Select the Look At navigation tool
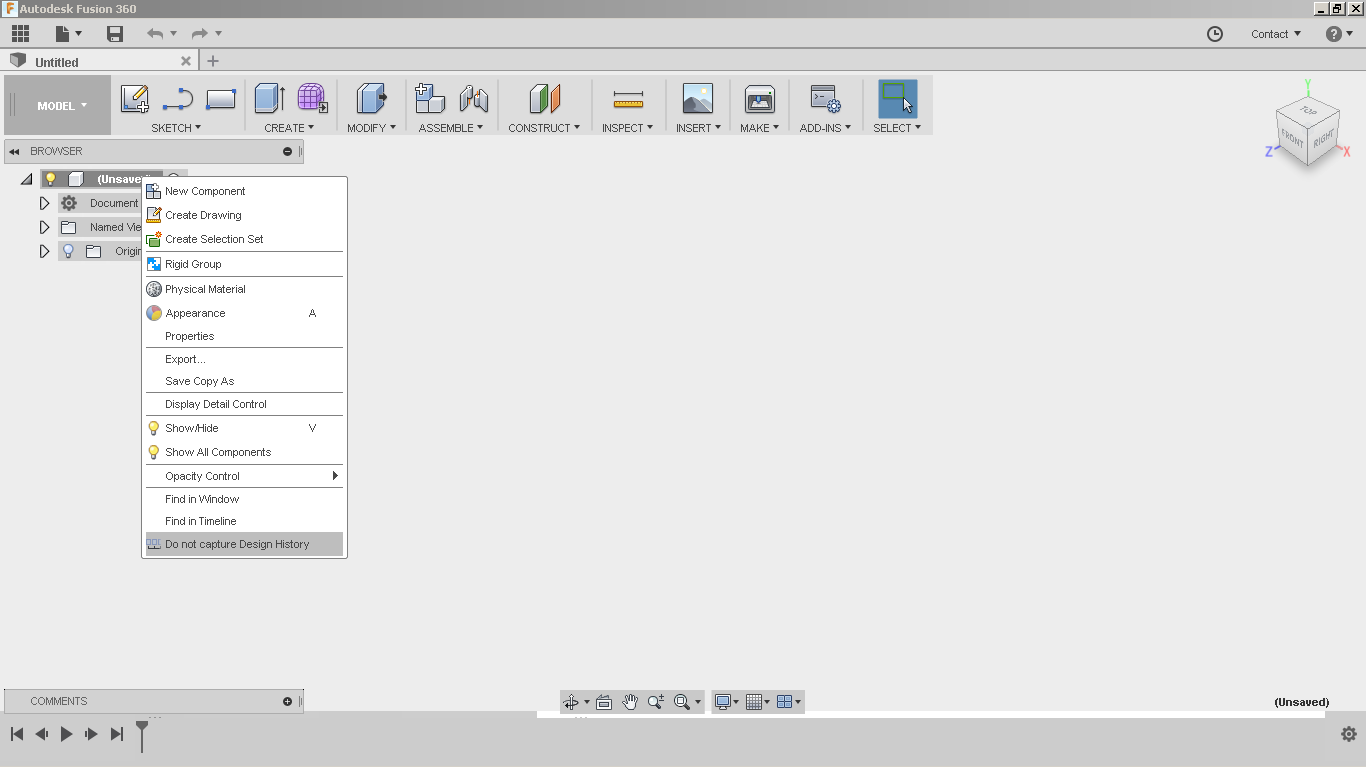Screen dimensions: 1366x768 point(604,702)
